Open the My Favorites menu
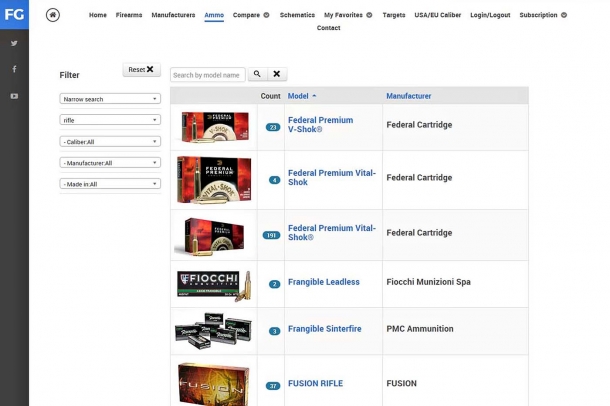610x406 pixels. click(343, 15)
